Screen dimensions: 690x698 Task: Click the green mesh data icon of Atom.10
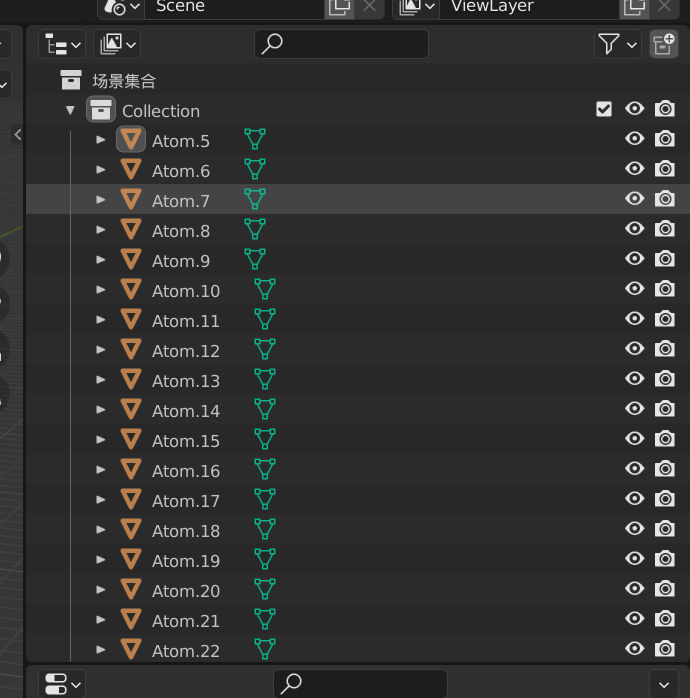(265, 289)
